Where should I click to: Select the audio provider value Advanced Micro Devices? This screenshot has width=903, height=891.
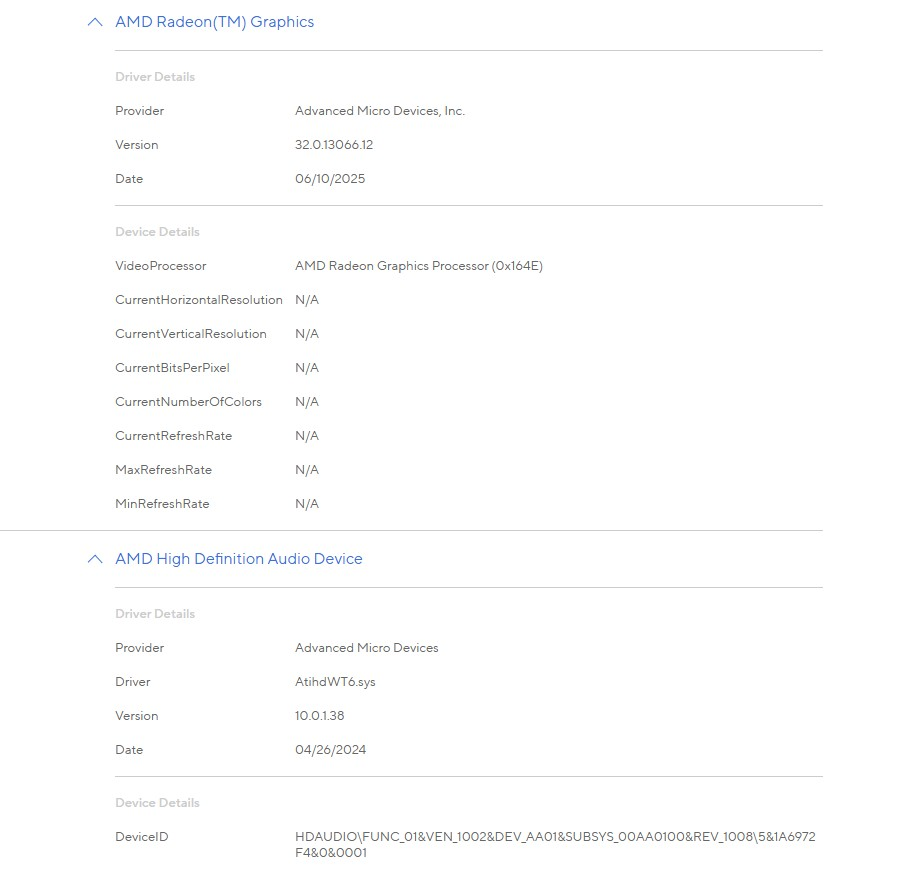click(366, 647)
